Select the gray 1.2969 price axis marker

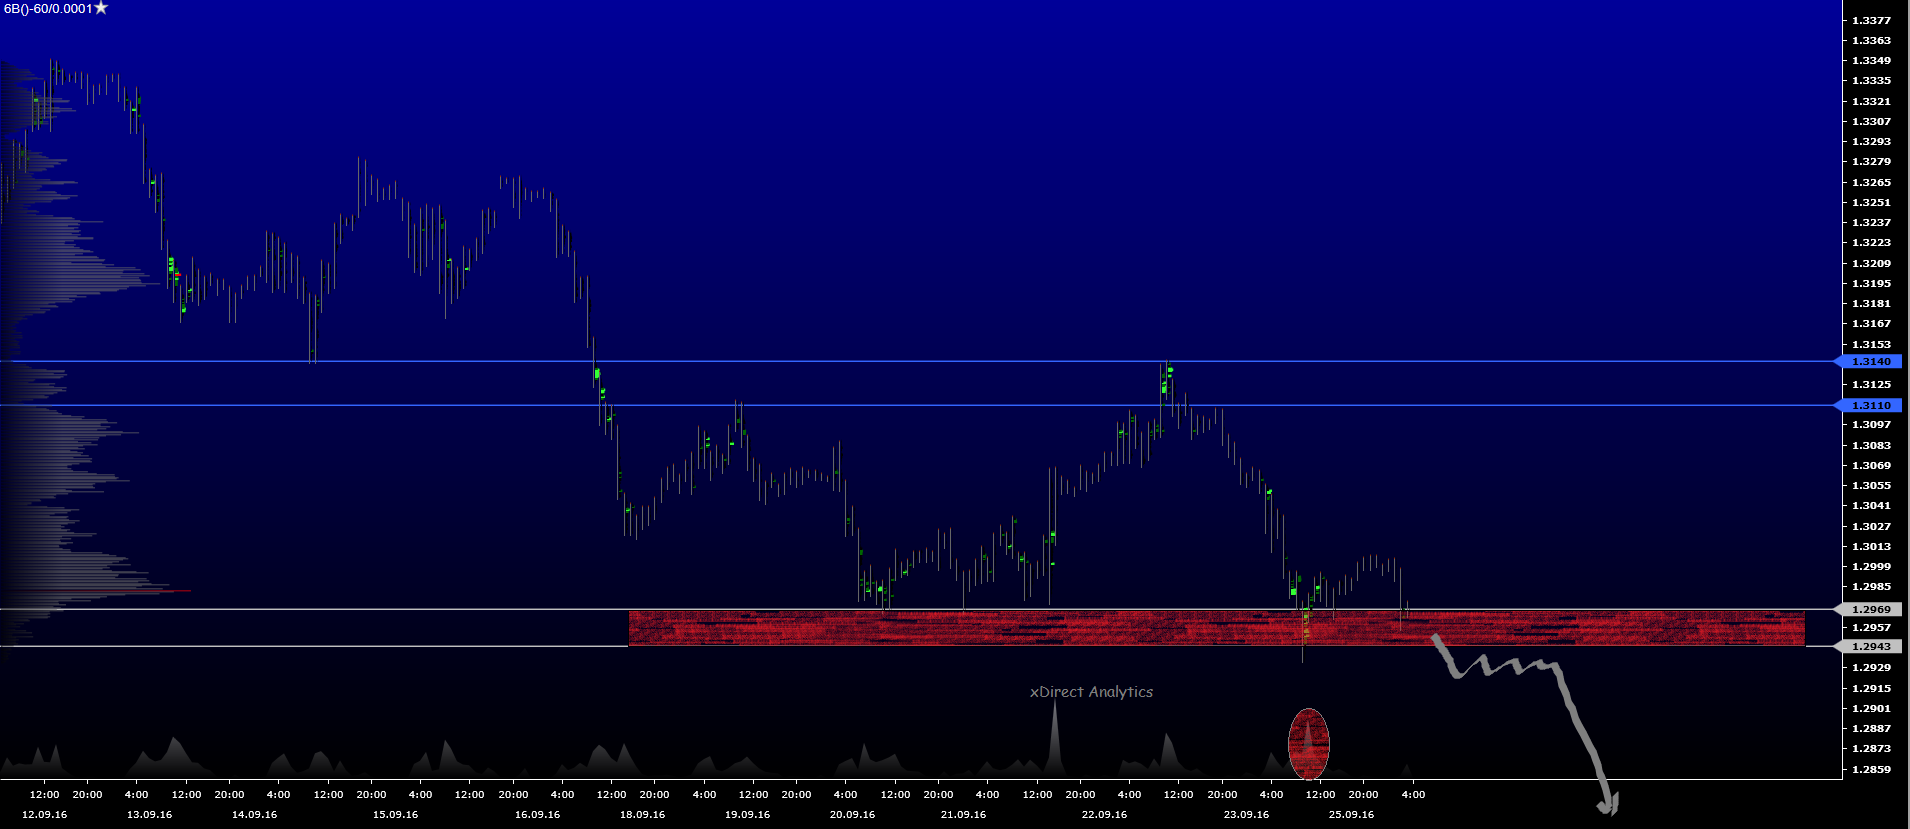(1870, 609)
